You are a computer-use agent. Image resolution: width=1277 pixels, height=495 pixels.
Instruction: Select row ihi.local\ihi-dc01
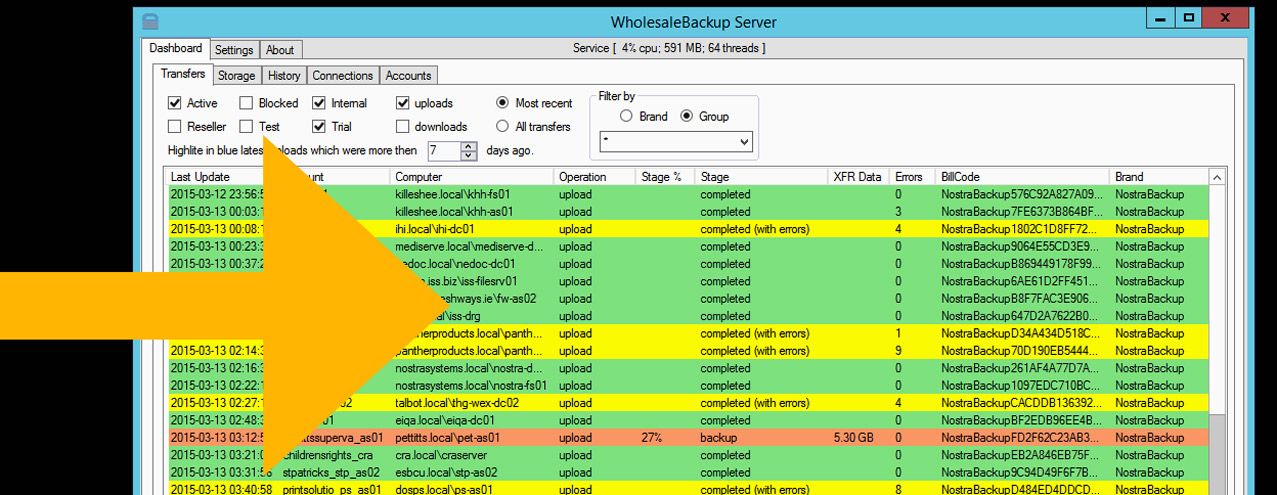(x=687, y=229)
